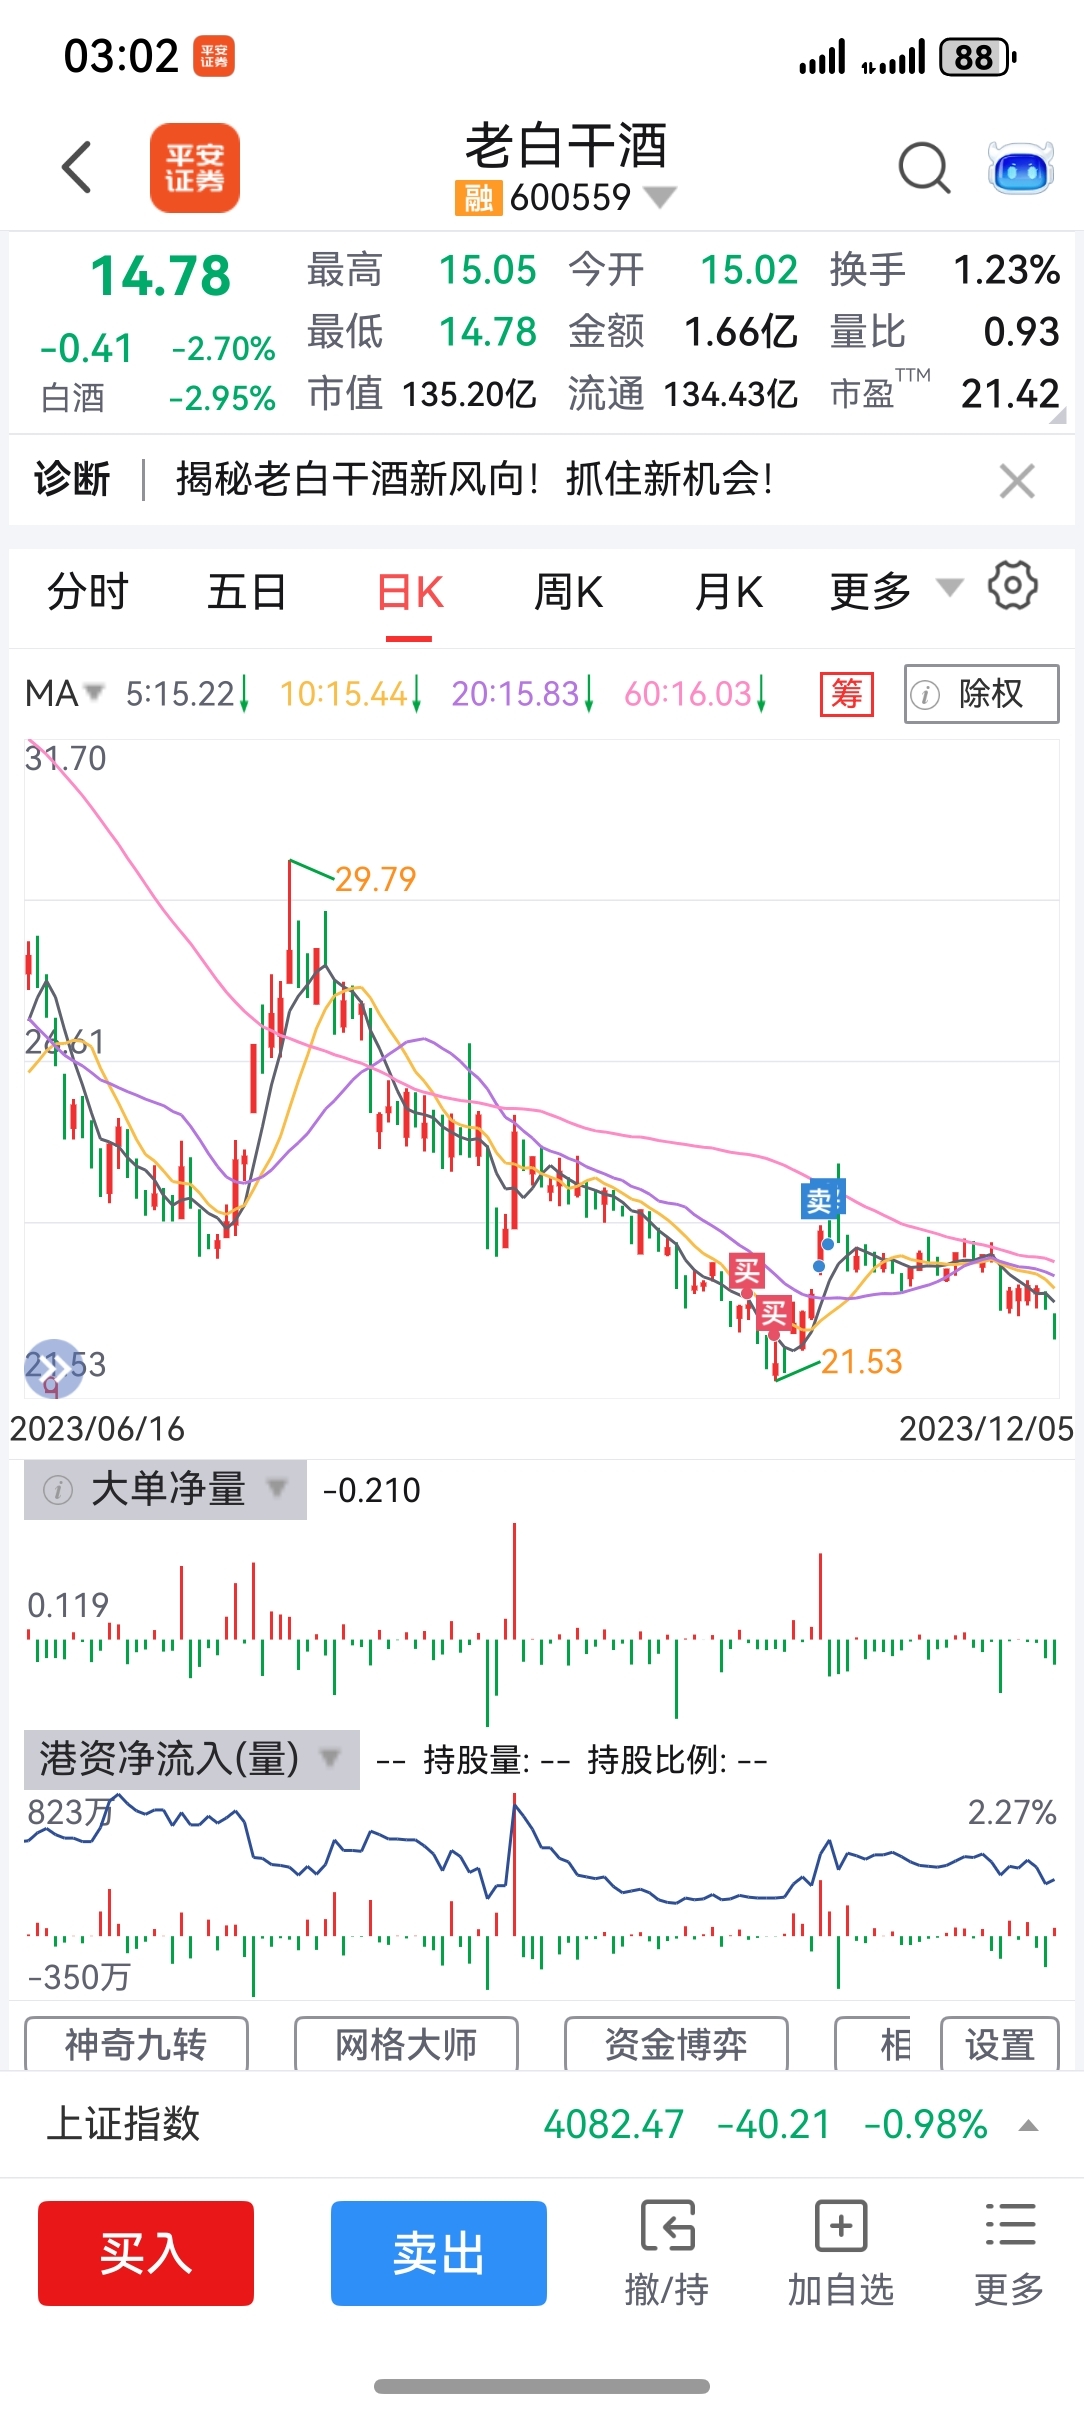Tap the 白酒 sector label
The image size is (1084, 2412).
[x=72, y=398]
